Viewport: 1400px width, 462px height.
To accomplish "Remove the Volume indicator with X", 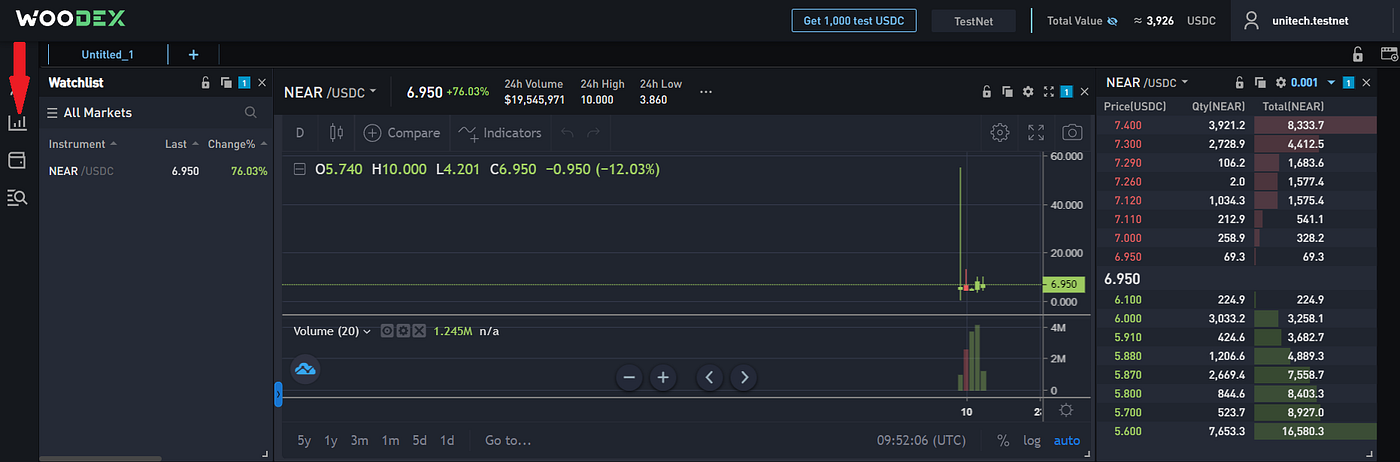I will [419, 331].
